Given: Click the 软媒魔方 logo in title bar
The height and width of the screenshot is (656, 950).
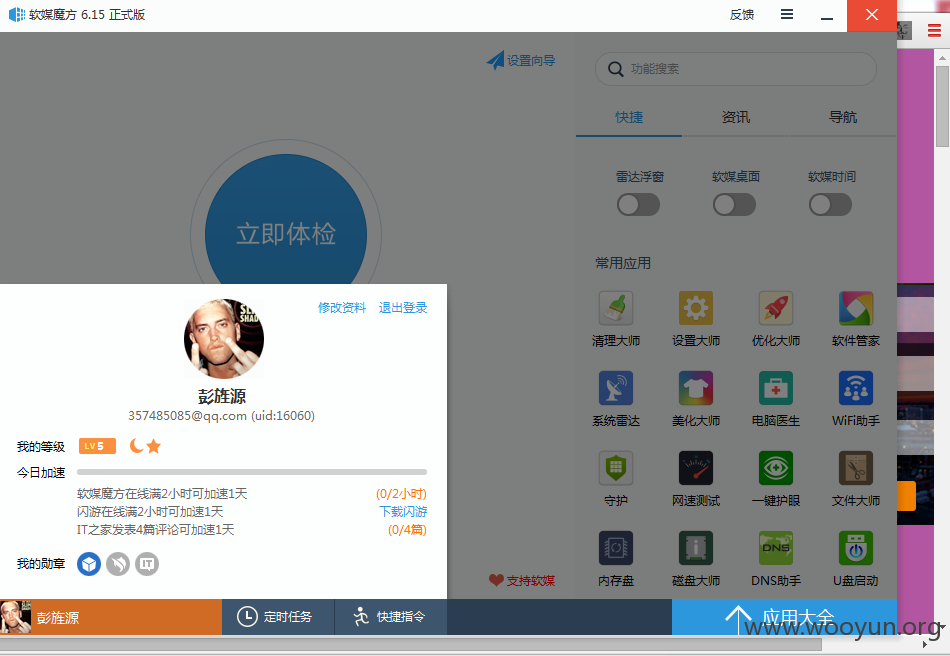Looking at the screenshot, I should pos(17,15).
